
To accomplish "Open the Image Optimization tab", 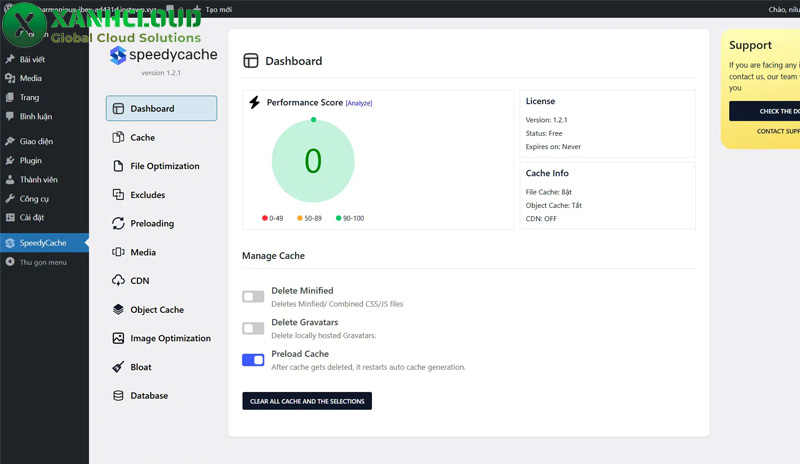I will pos(161,338).
